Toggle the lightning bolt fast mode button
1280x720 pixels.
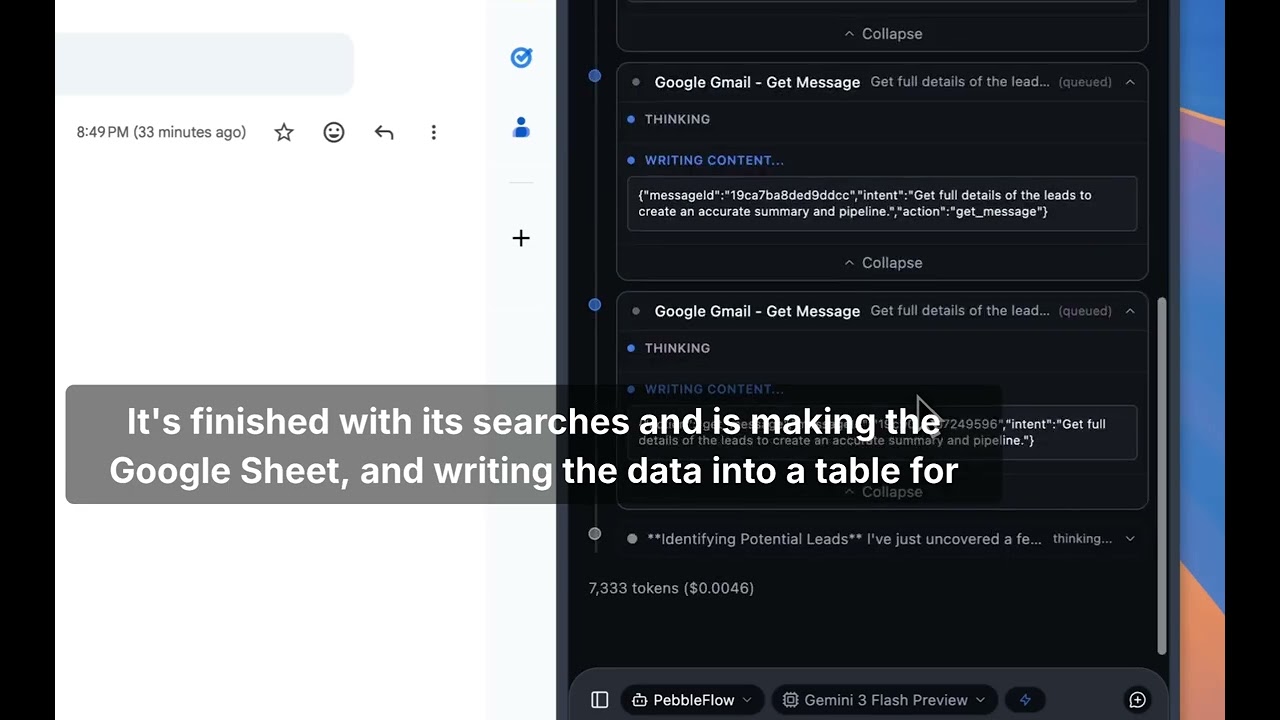[1025, 700]
